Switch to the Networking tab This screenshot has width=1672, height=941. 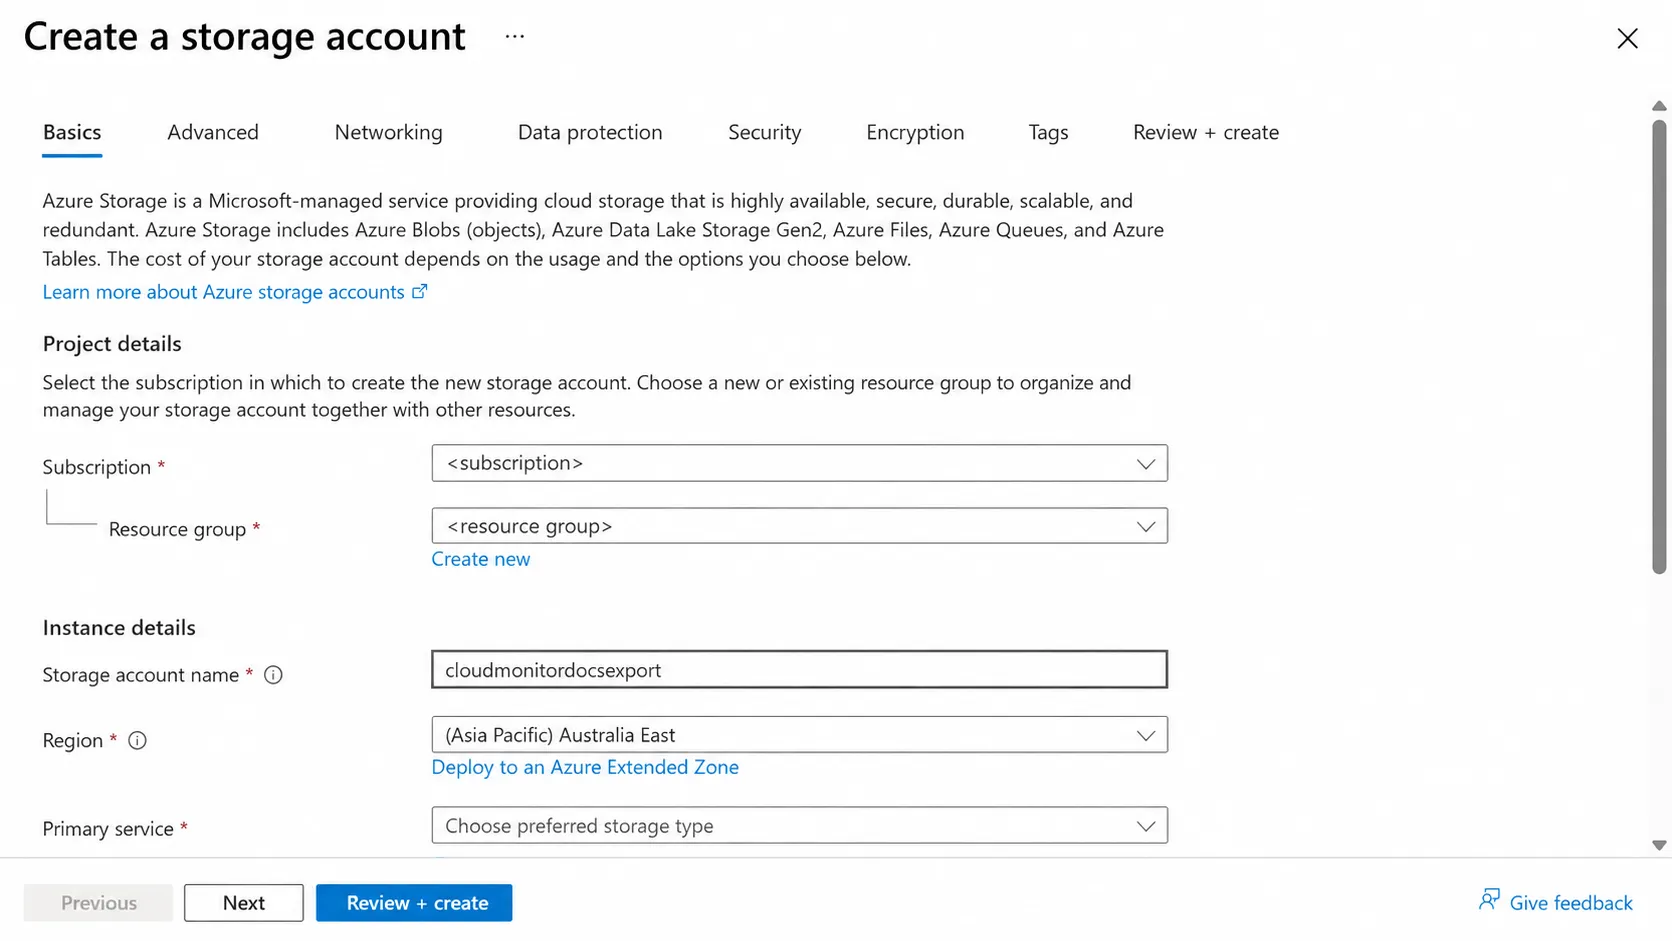click(388, 132)
